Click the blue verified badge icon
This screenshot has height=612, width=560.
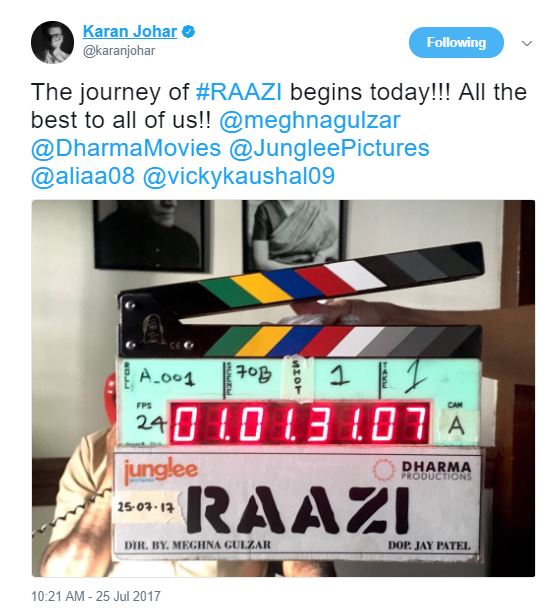coord(189,32)
